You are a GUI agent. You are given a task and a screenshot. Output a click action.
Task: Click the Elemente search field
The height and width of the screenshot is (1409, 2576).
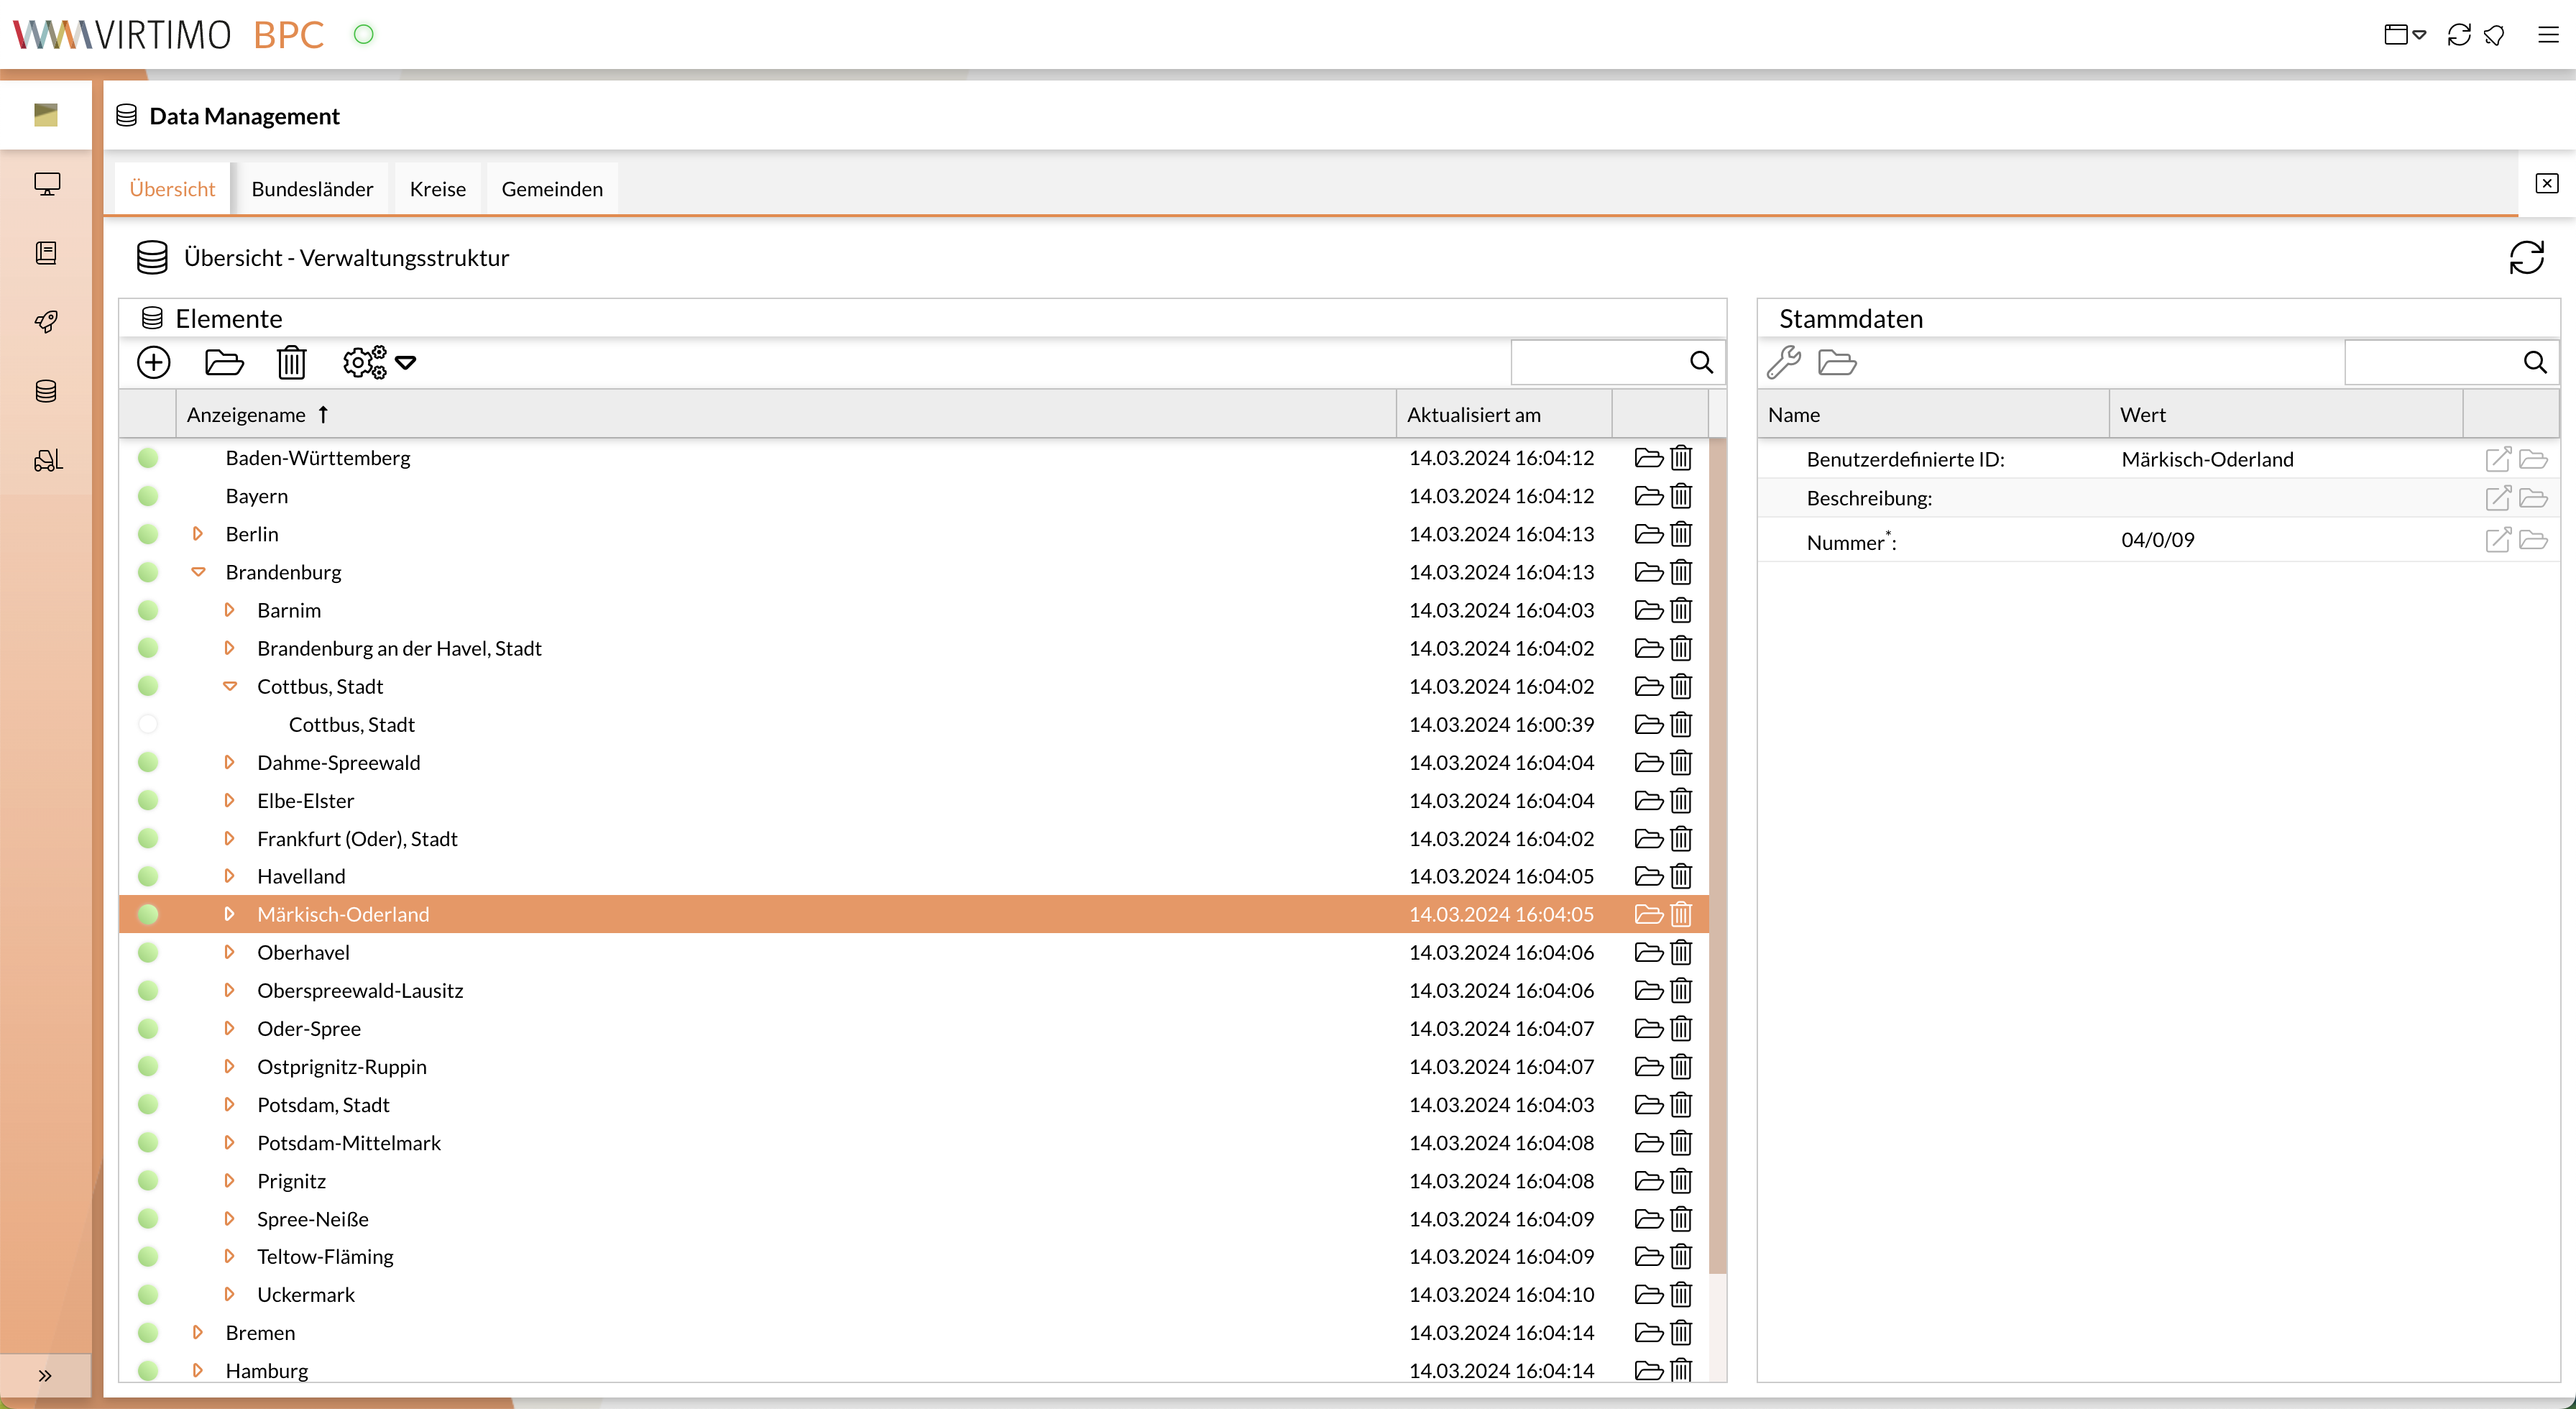(x=1600, y=362)
